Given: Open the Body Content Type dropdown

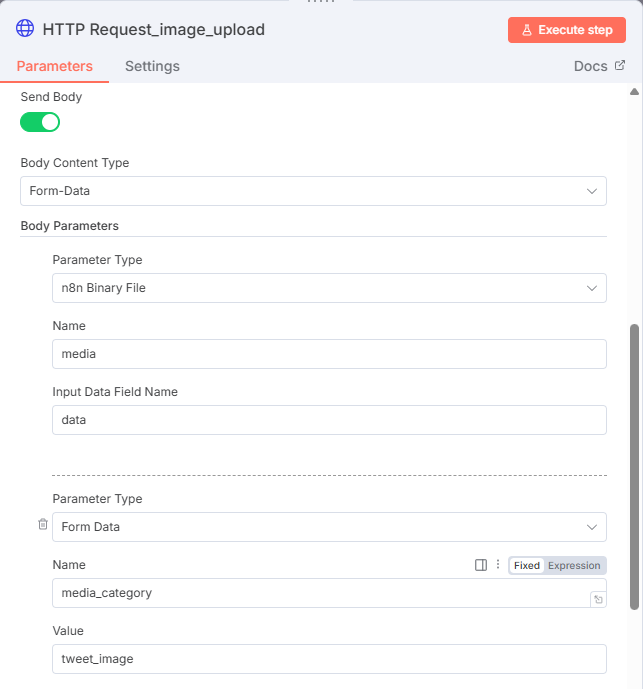Looking at the screenshot, I should [313, 191].
